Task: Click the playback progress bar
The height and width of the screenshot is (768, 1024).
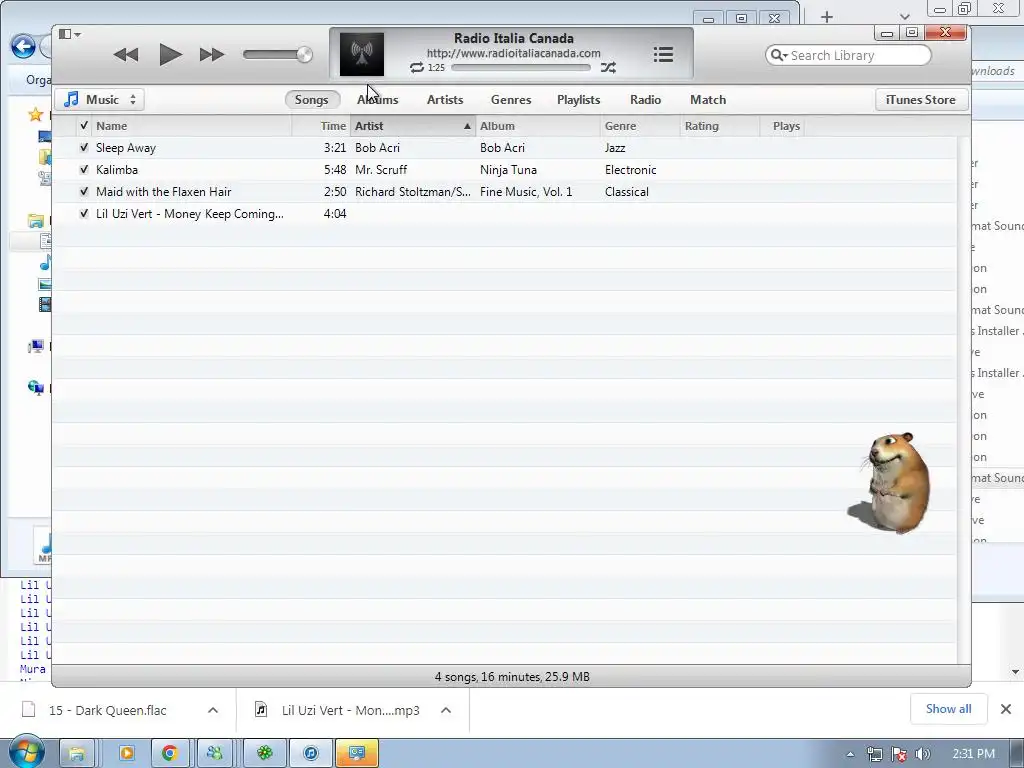Action: coord(520,67)
